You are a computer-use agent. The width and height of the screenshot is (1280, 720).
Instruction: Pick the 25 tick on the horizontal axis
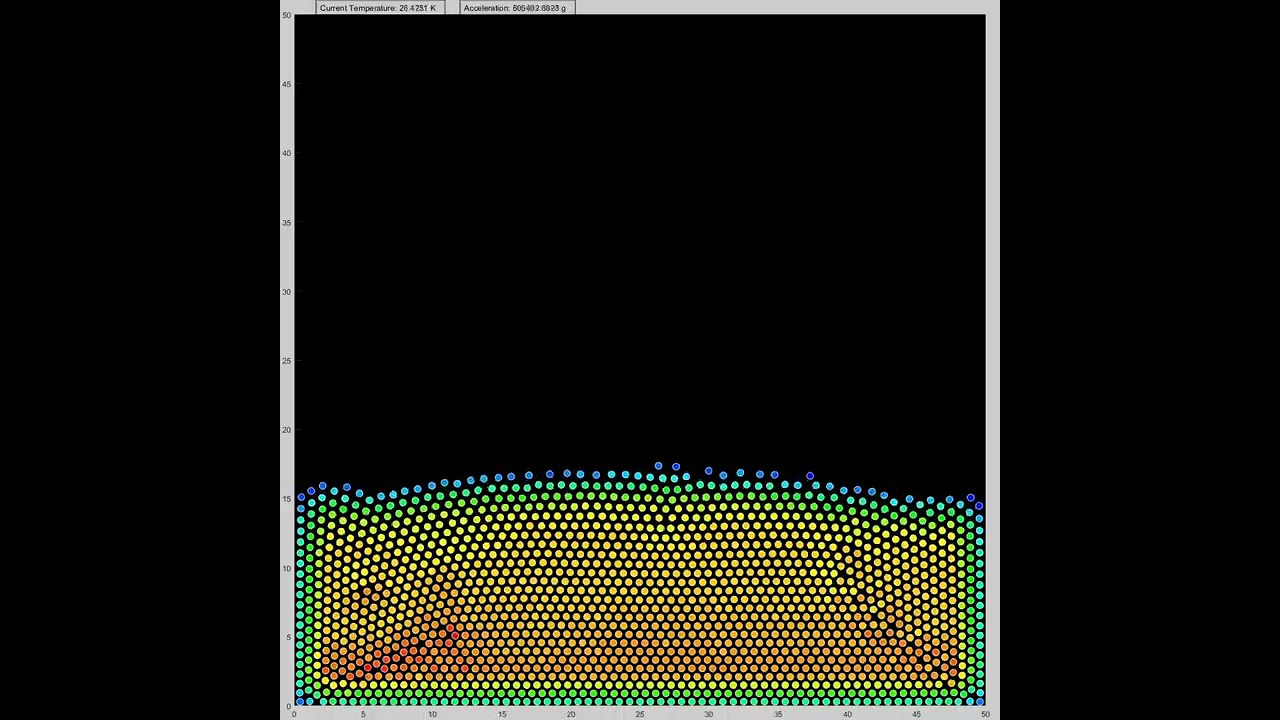pos(640,714)
